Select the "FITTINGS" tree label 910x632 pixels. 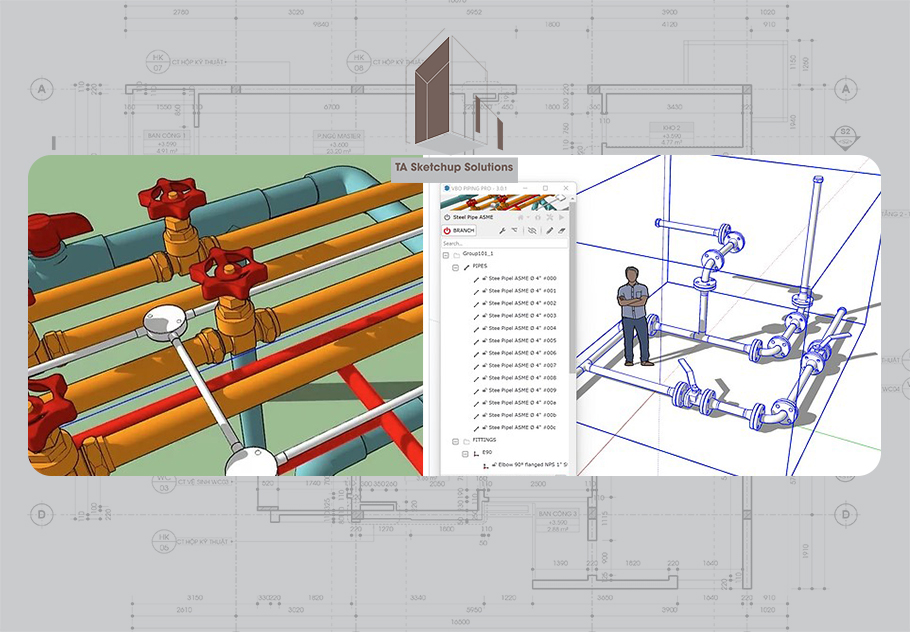tap(484, 440)
